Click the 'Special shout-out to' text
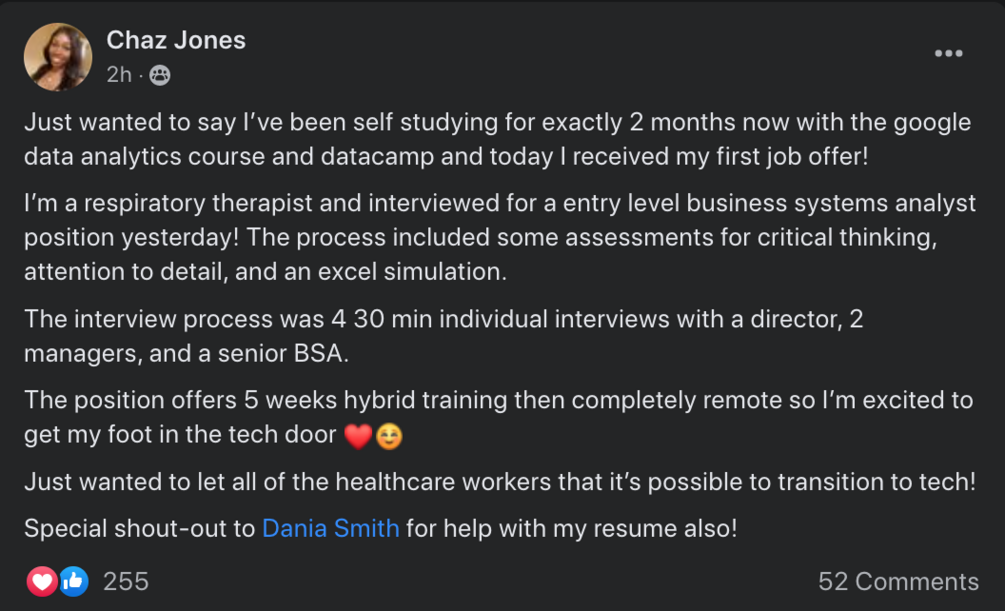Screen dimensions: 1005x611 tap(140, 528)
